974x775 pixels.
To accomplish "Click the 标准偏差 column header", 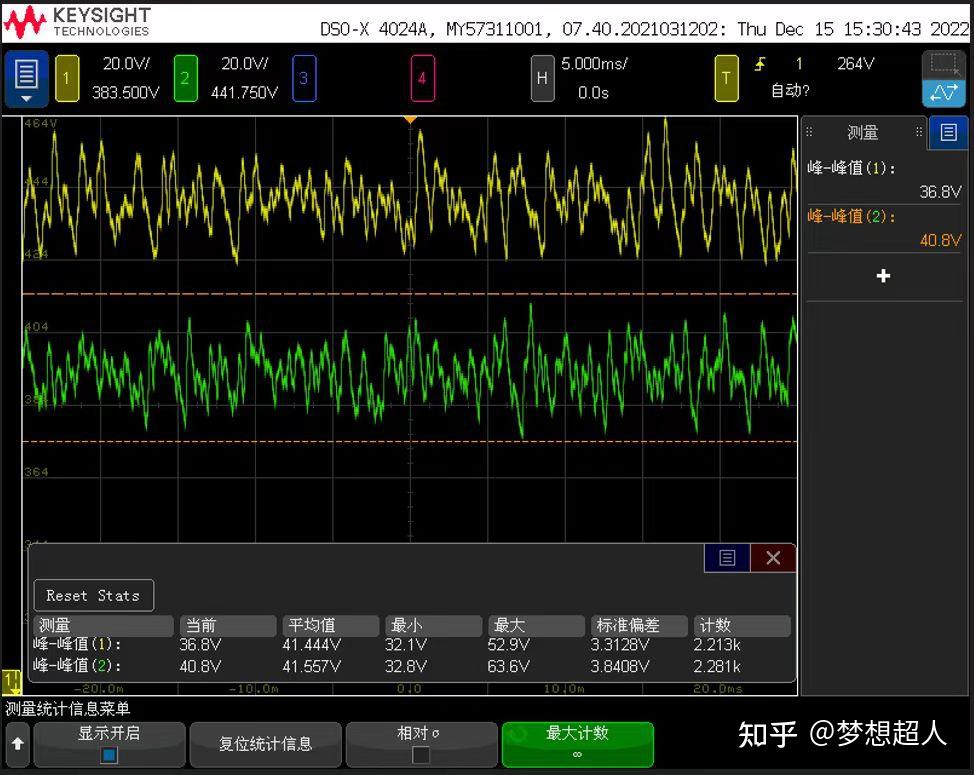I will [x=639, y=625].
